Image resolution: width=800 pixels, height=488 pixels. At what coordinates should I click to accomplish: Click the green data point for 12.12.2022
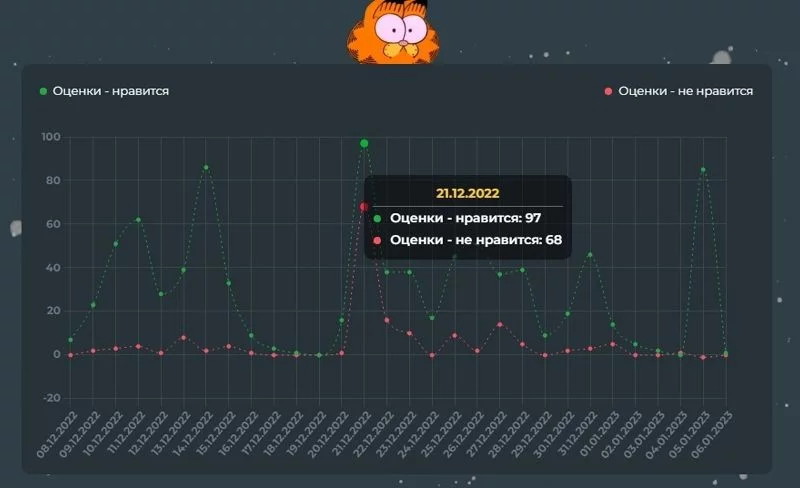click(161, 294)
